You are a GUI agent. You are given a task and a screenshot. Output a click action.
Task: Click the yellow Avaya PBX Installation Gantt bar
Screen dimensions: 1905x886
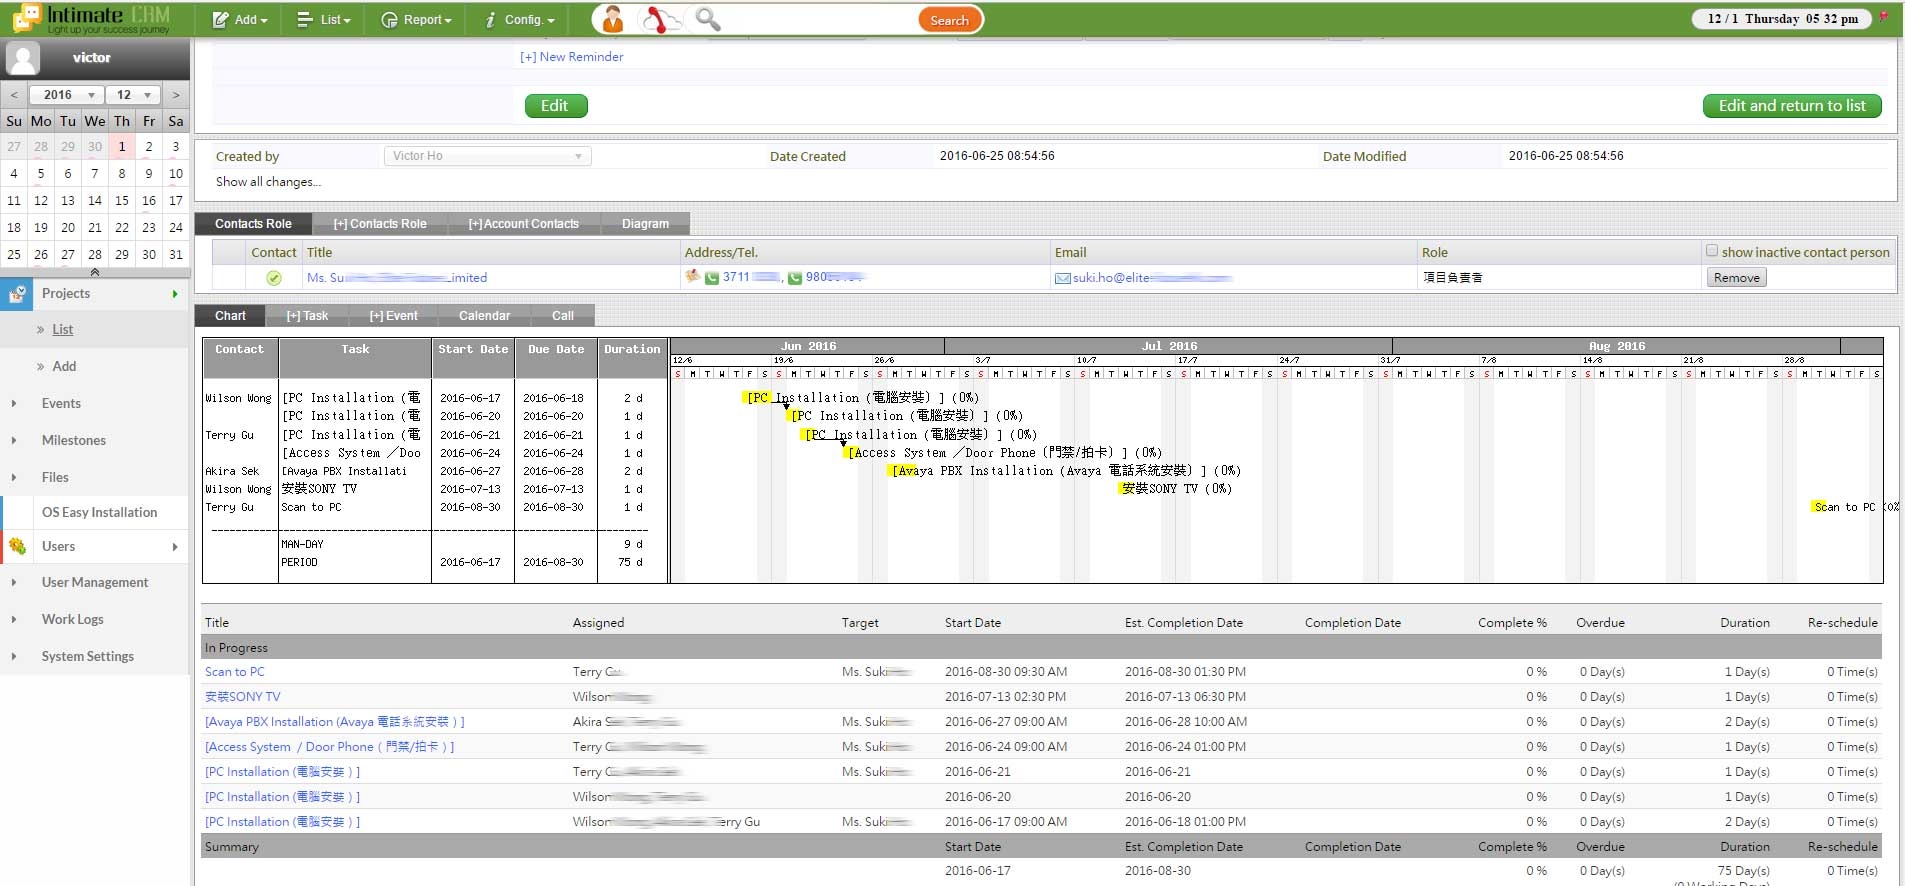point(902,471)
